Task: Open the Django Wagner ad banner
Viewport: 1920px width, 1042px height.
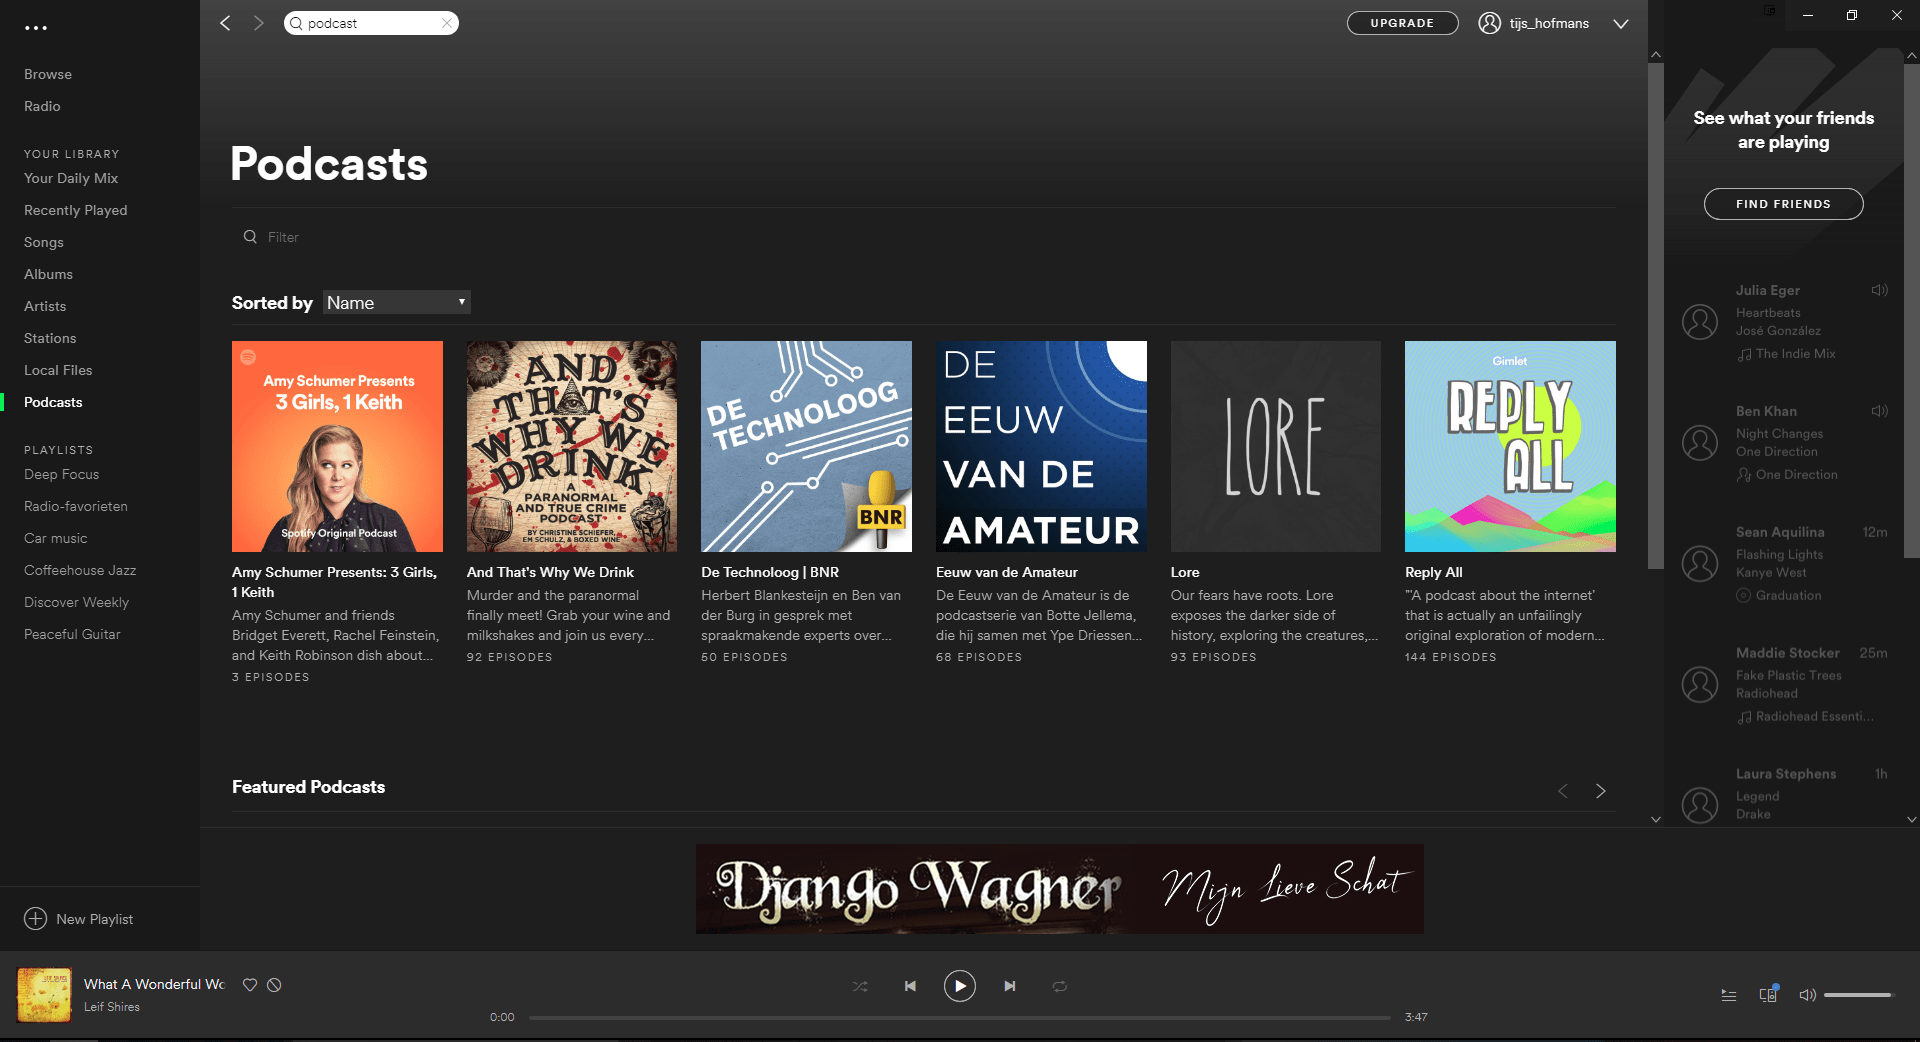Action: click(x=1060, y=889)
